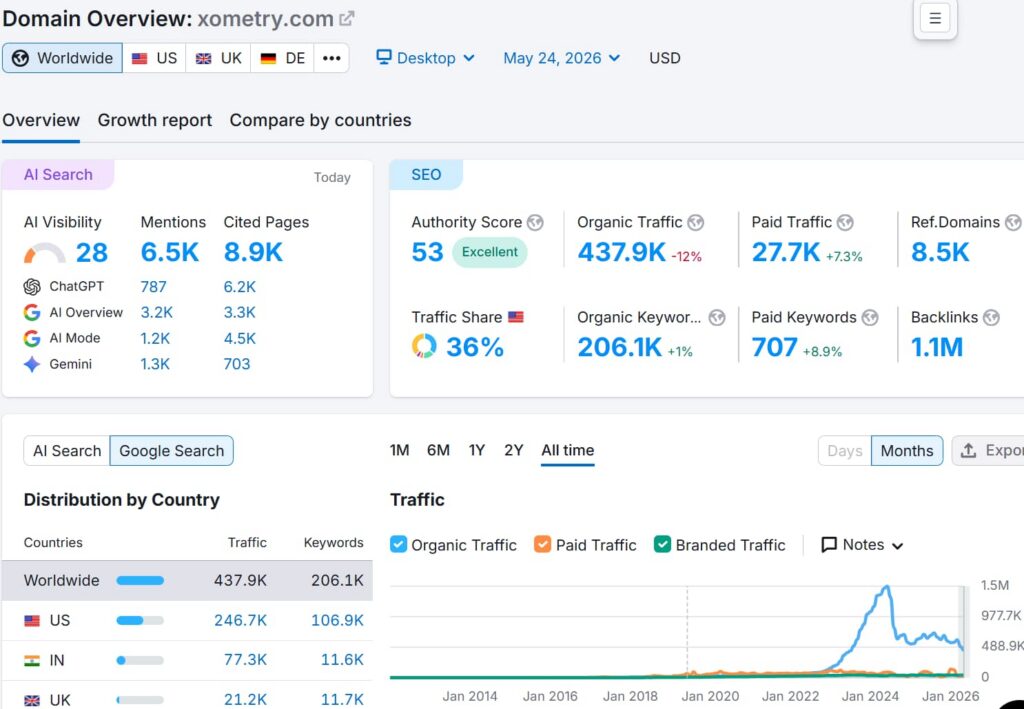Click the Worldwide globe icon

click(x=20, y=58)
